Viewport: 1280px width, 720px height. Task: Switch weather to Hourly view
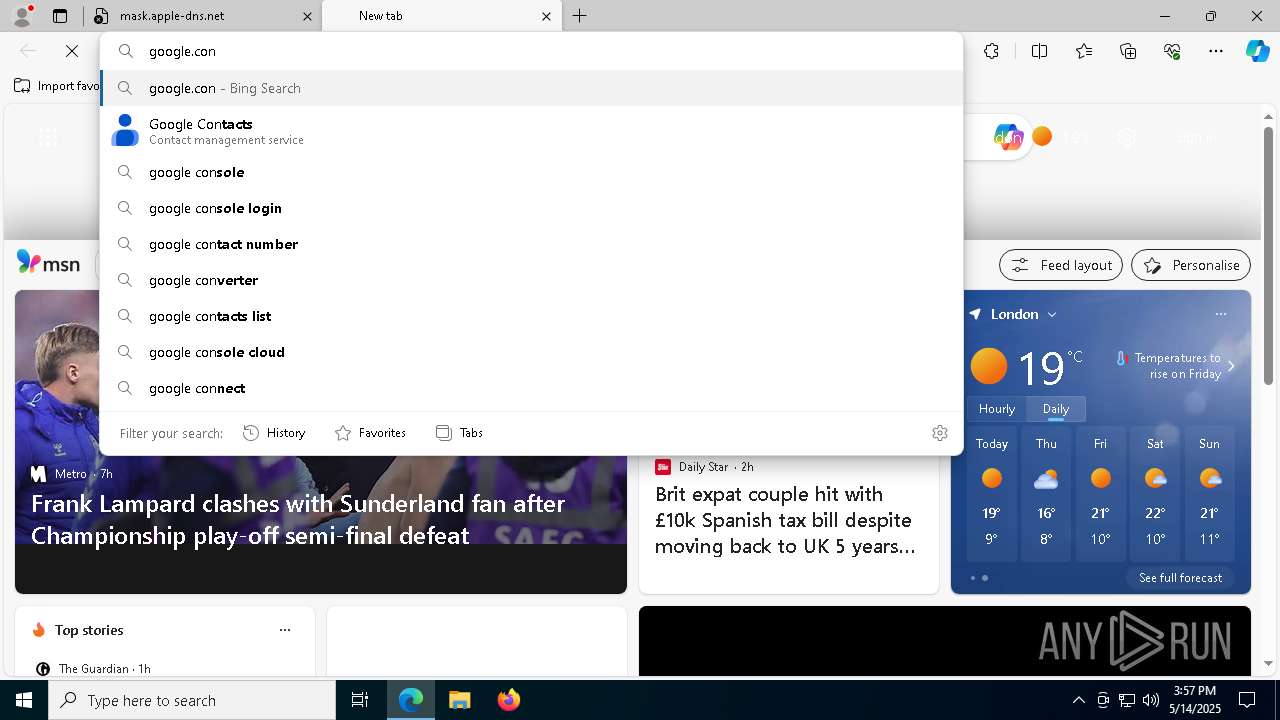997,408
